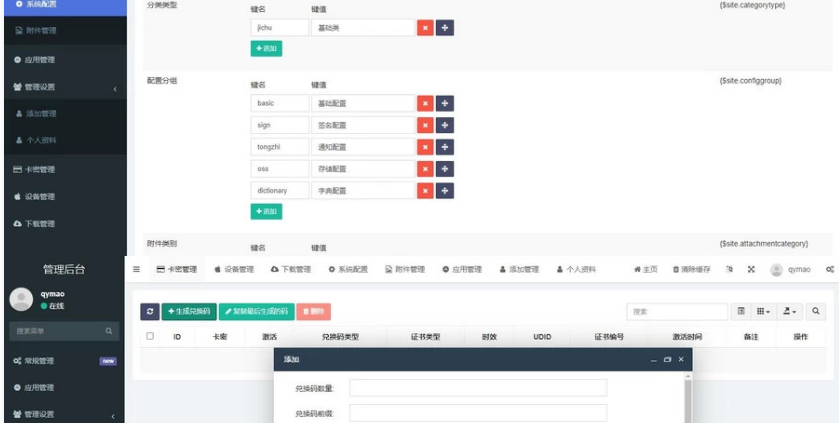Remove the oss config row via red X
The height and width of the screenshot is (423, 839).
[425, 169]
